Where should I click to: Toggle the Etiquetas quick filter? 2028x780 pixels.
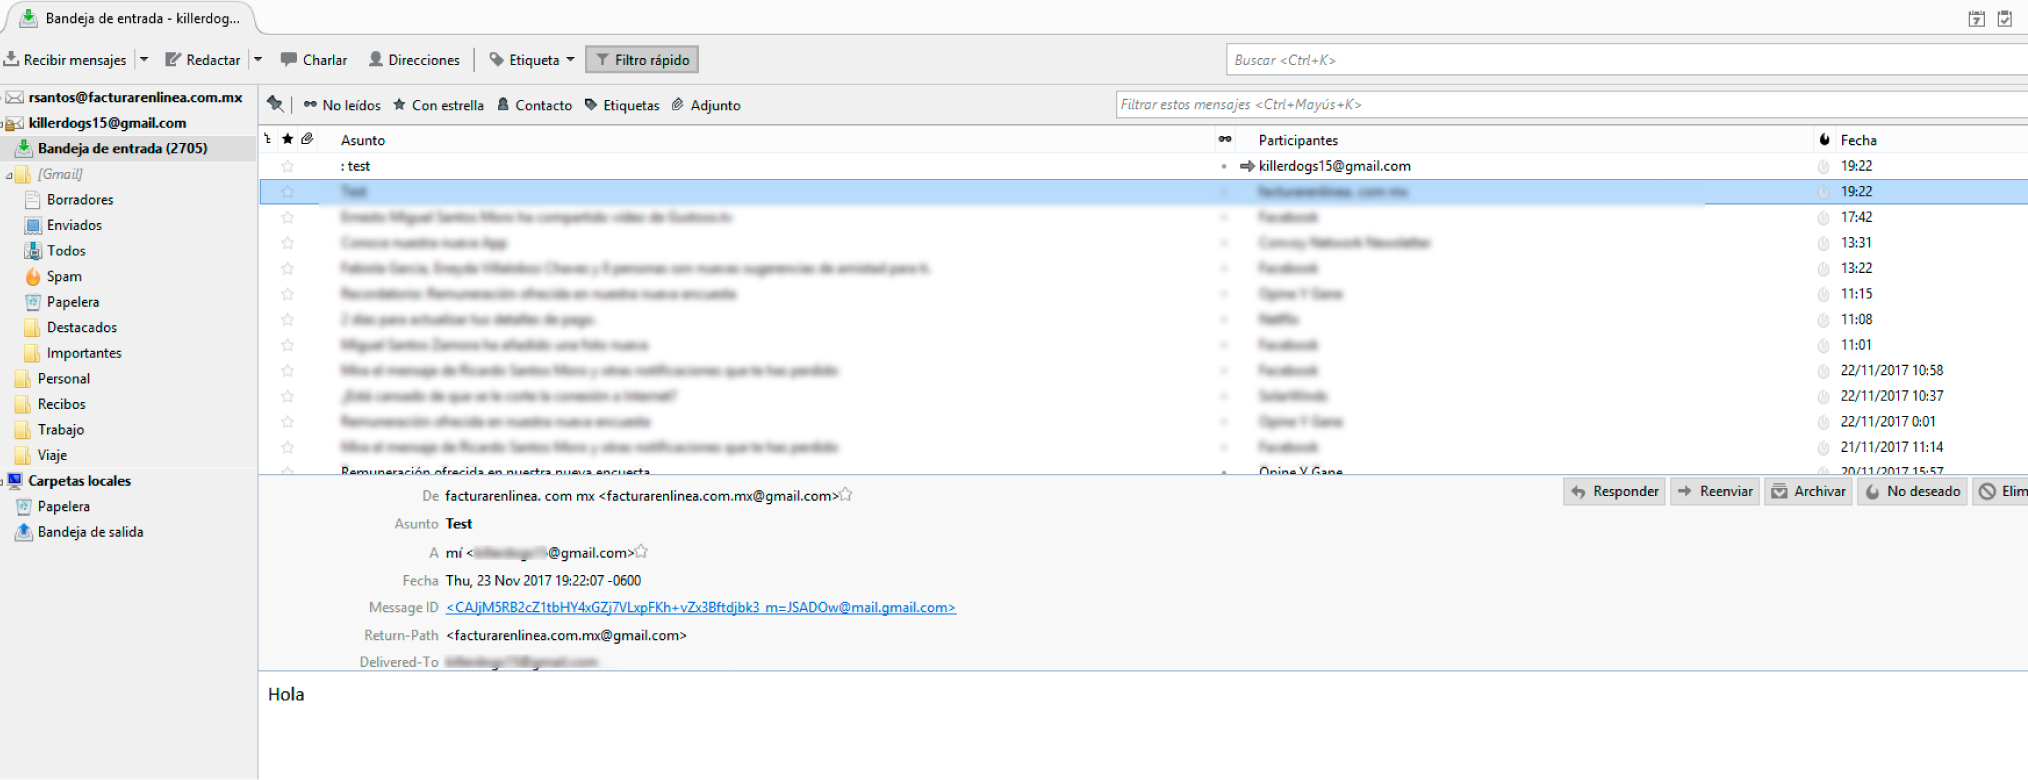pyautogui.click(x=622, y=105)
